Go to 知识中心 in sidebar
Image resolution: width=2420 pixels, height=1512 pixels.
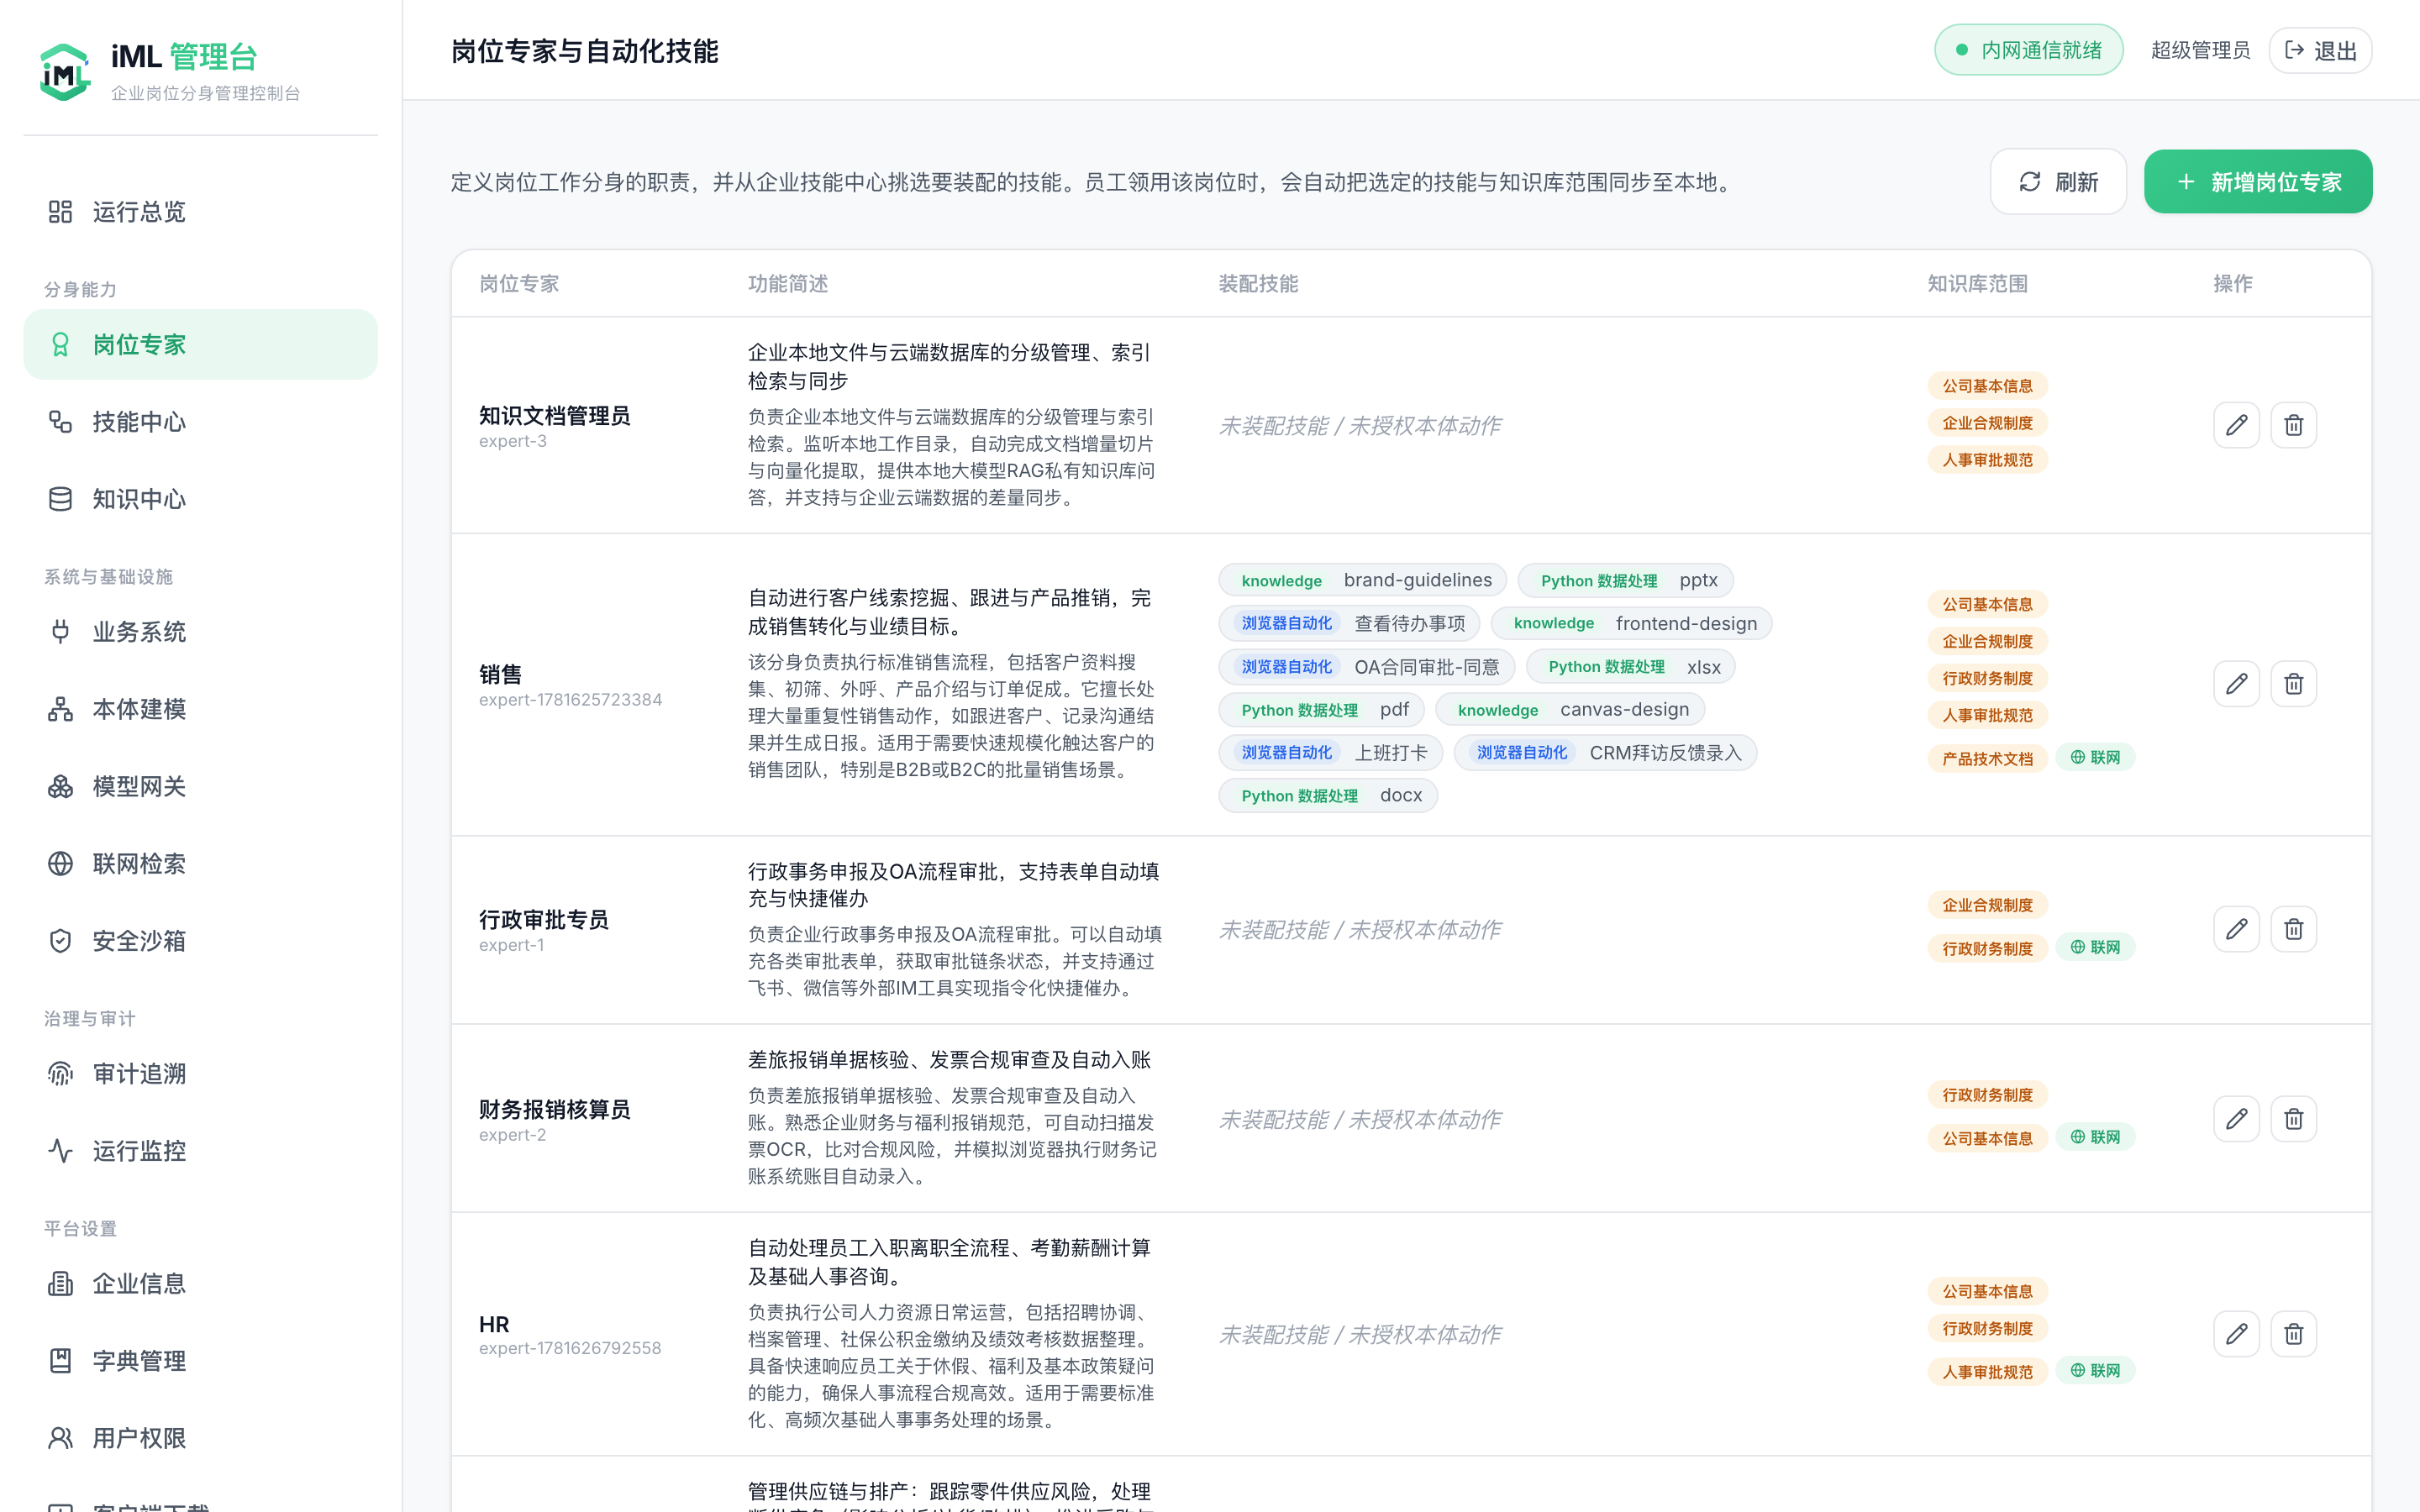click(200, 499)
